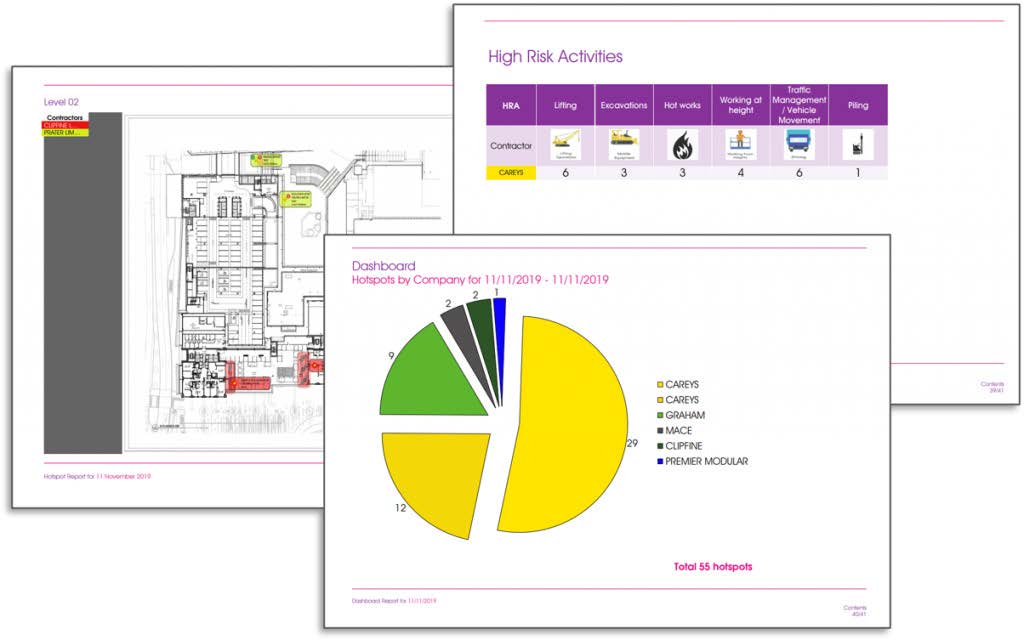Click the blue PREMIER MODULAR legend swatch
The width and height of the screenshot is (1024, 640).
tap(658, 461)
